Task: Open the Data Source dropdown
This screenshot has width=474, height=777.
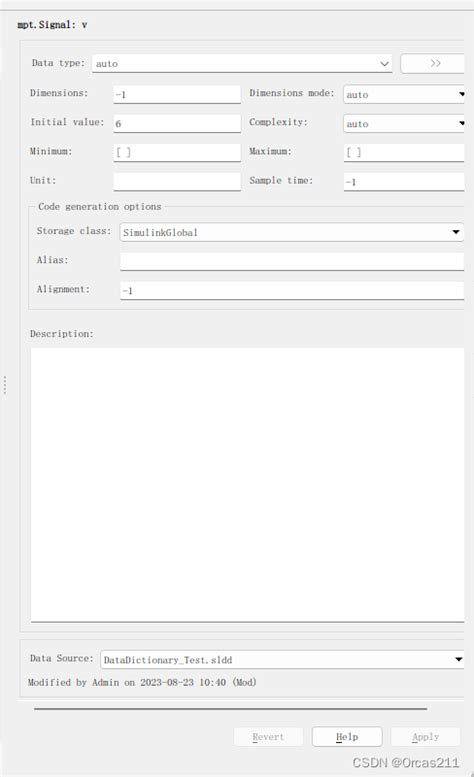Action: 282,660
